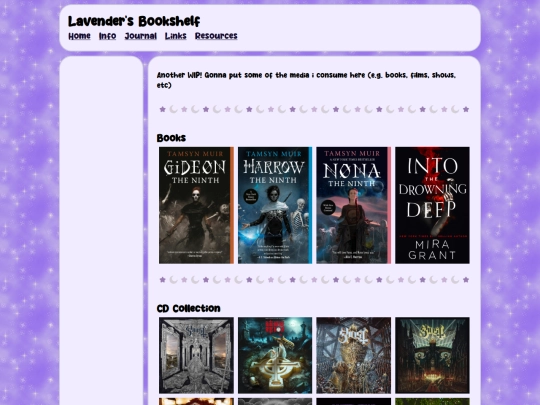
Task: Select the Harrow the Ninth book cover
Action: [275, 205]
